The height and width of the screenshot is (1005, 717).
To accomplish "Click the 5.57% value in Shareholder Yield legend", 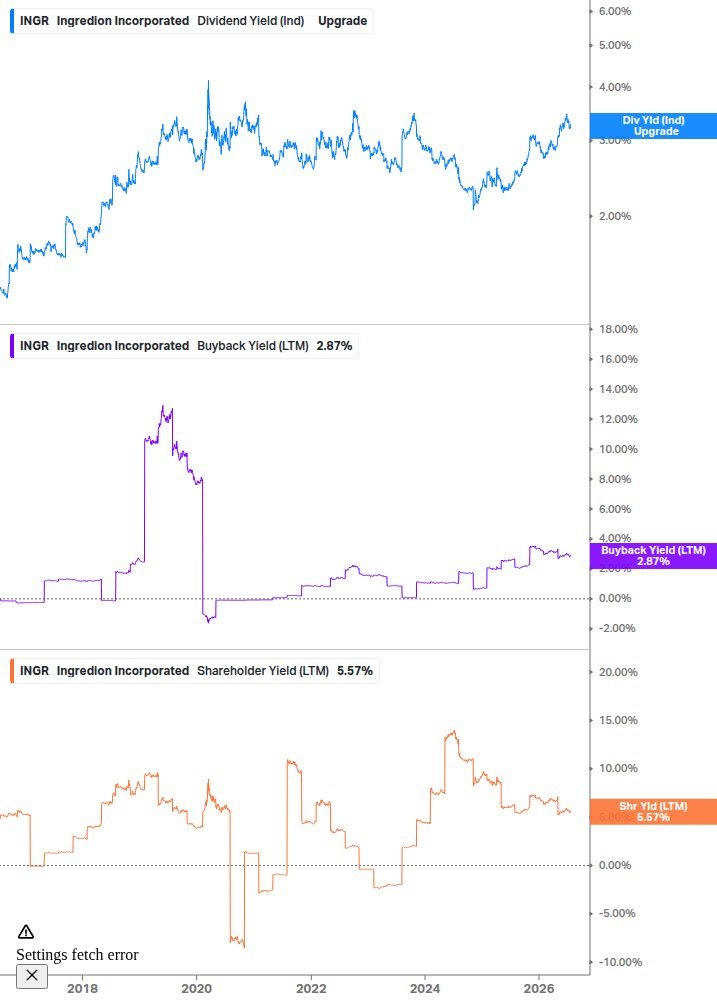I will point(355,671).
